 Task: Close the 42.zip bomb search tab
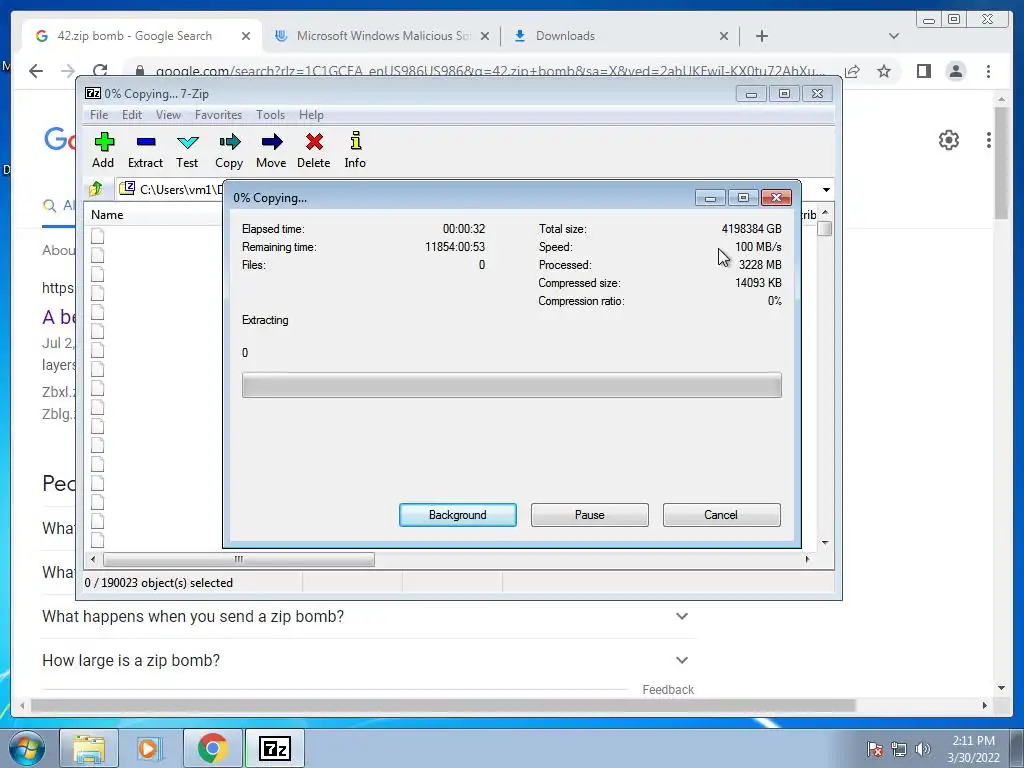tap(246, 37)
